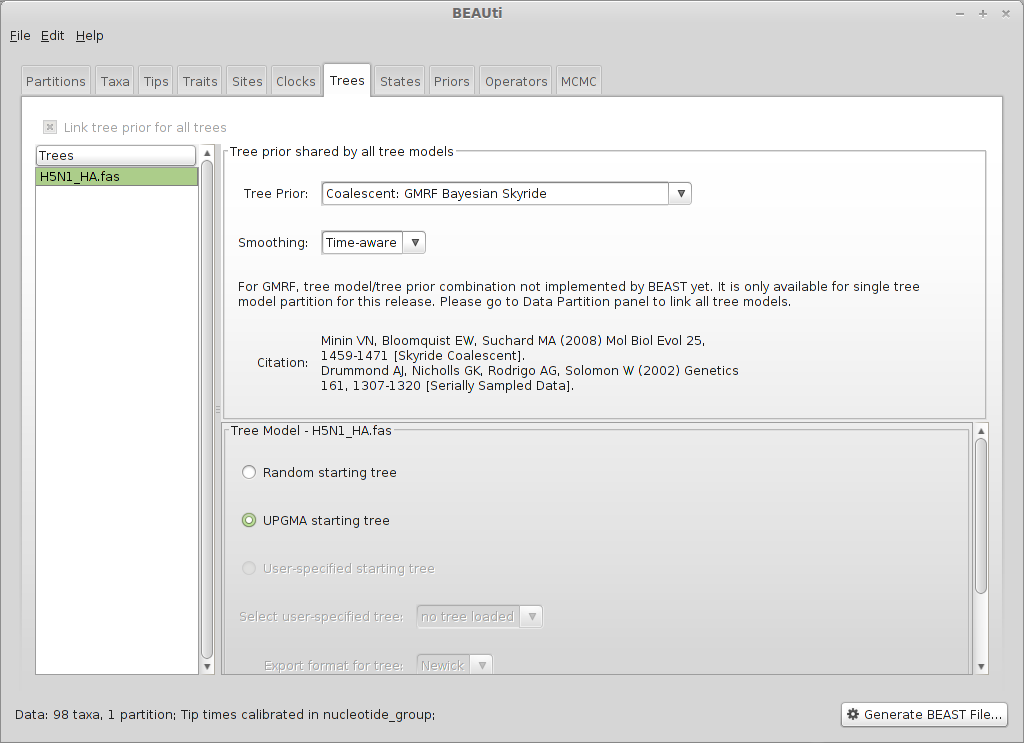Switch to the Priors tab

pyautogui.click(x=451, y=82)
